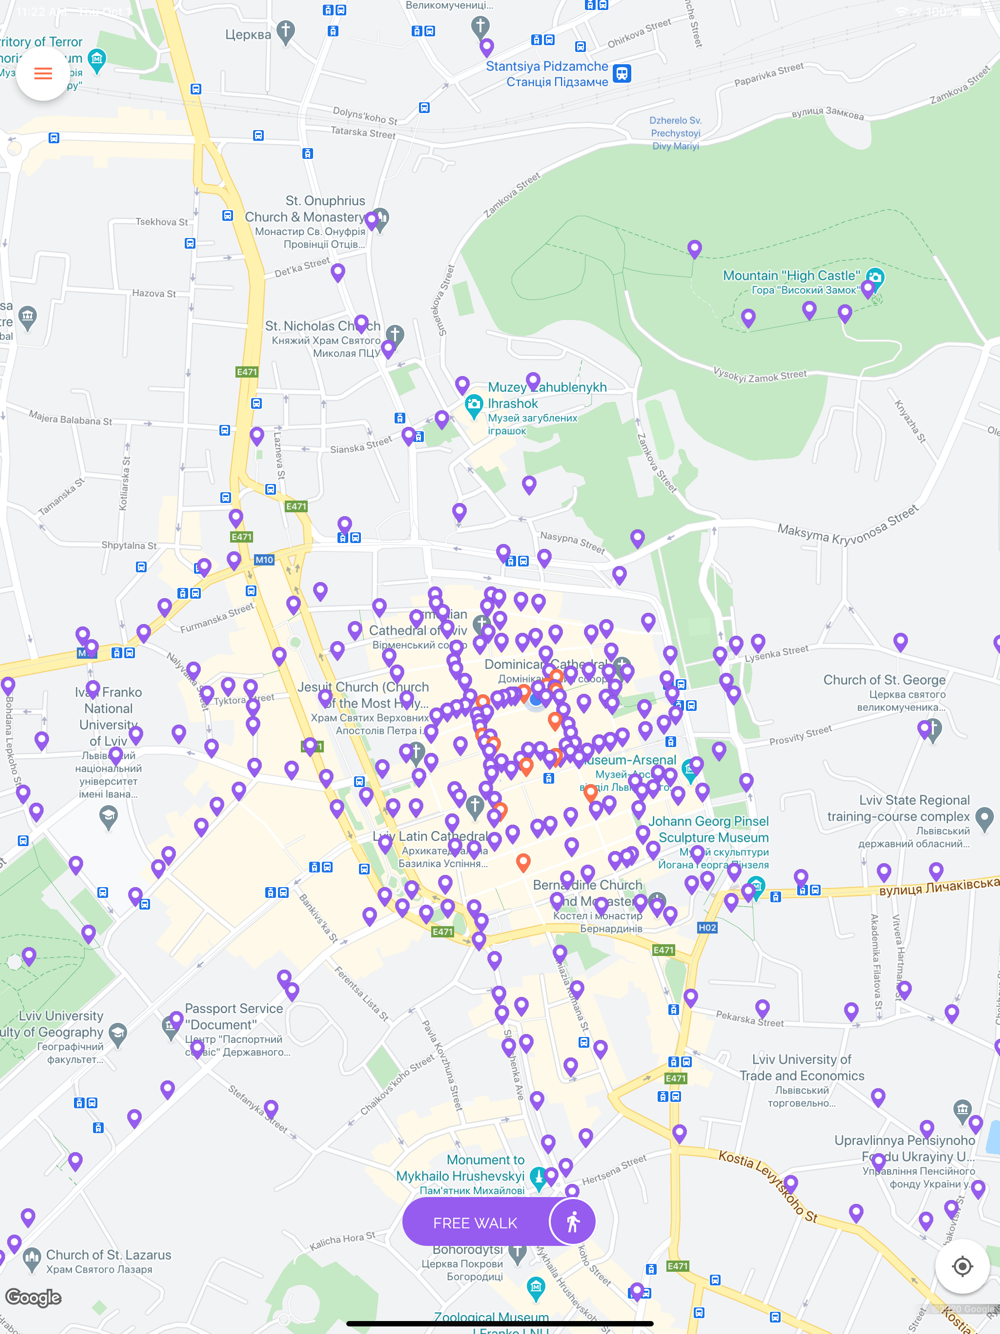Toggle walking mode pedestrian icon
1000x1334 pixels.
pos(573,1222)
